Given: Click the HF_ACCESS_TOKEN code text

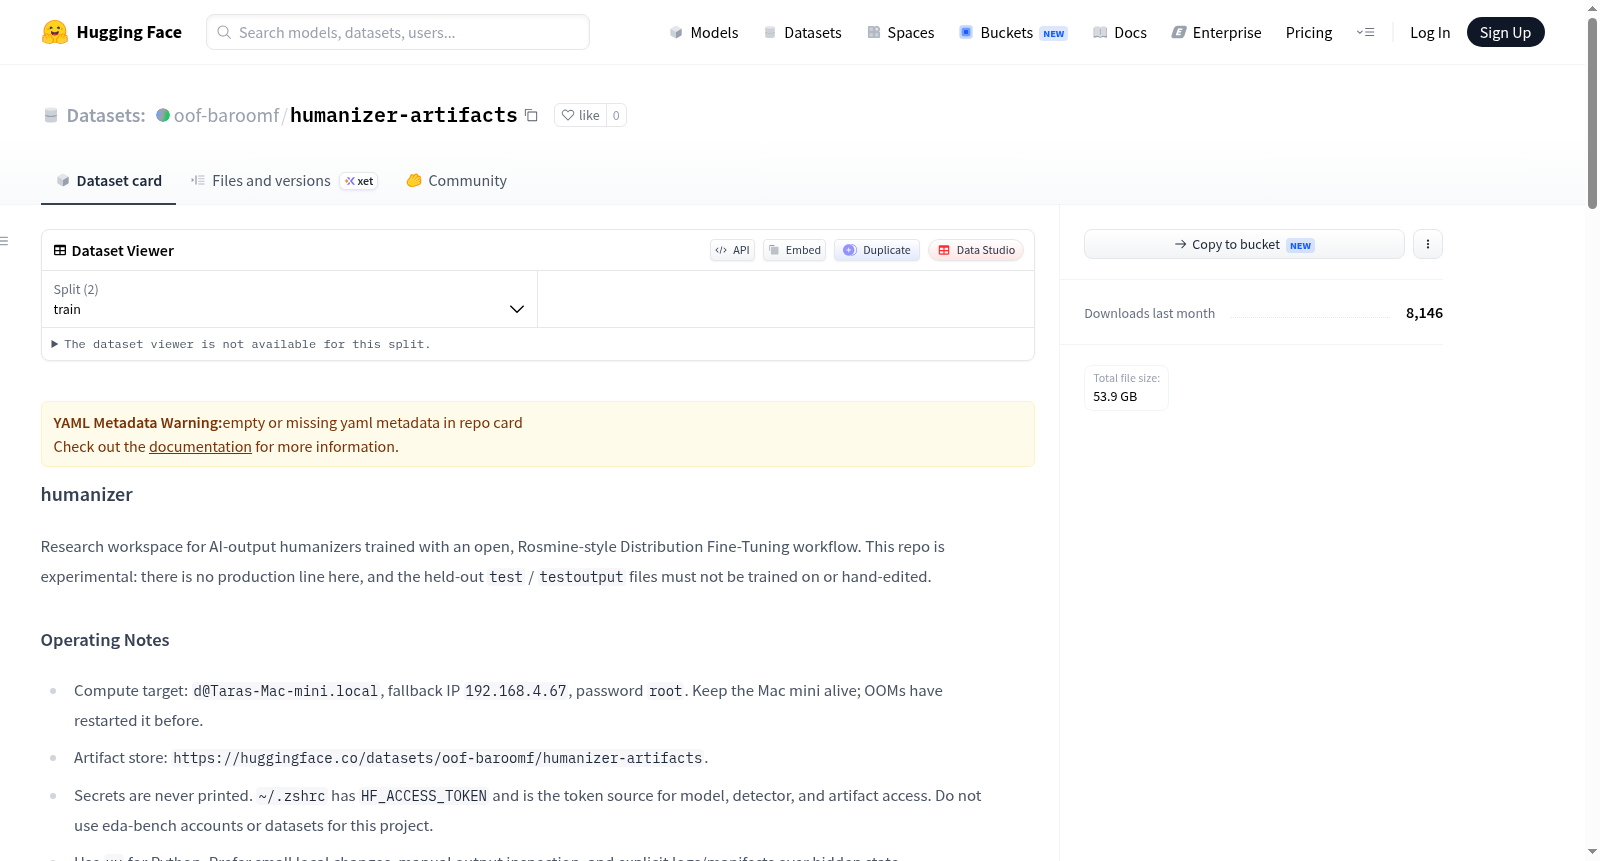Looking at the screenshot, I should pyautogui.click(x=424, y=796).
